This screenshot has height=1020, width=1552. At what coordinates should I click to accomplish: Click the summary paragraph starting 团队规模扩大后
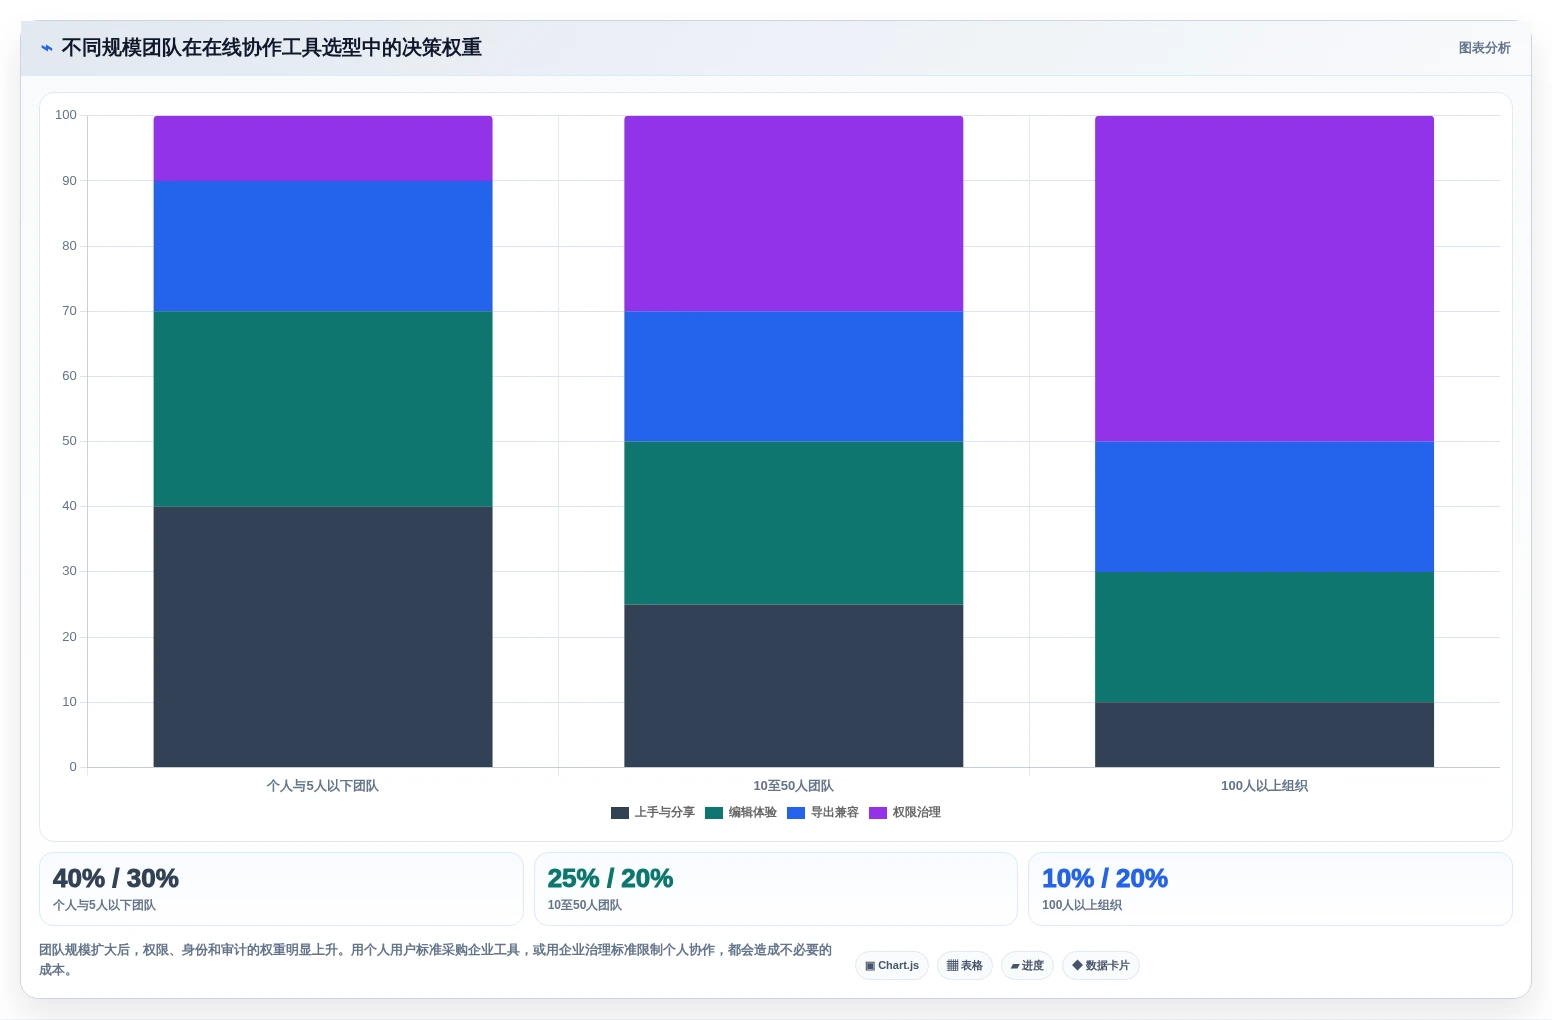point(436,959)
